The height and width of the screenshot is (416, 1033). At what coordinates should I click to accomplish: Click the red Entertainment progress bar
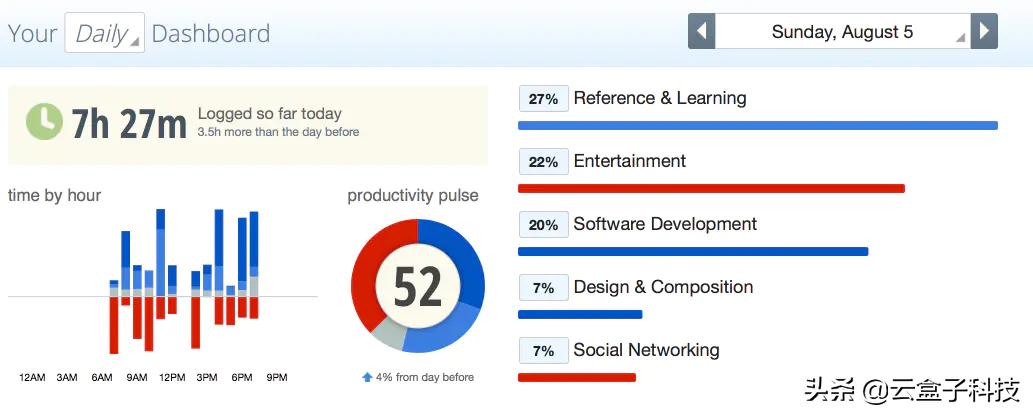pos(711,188)
